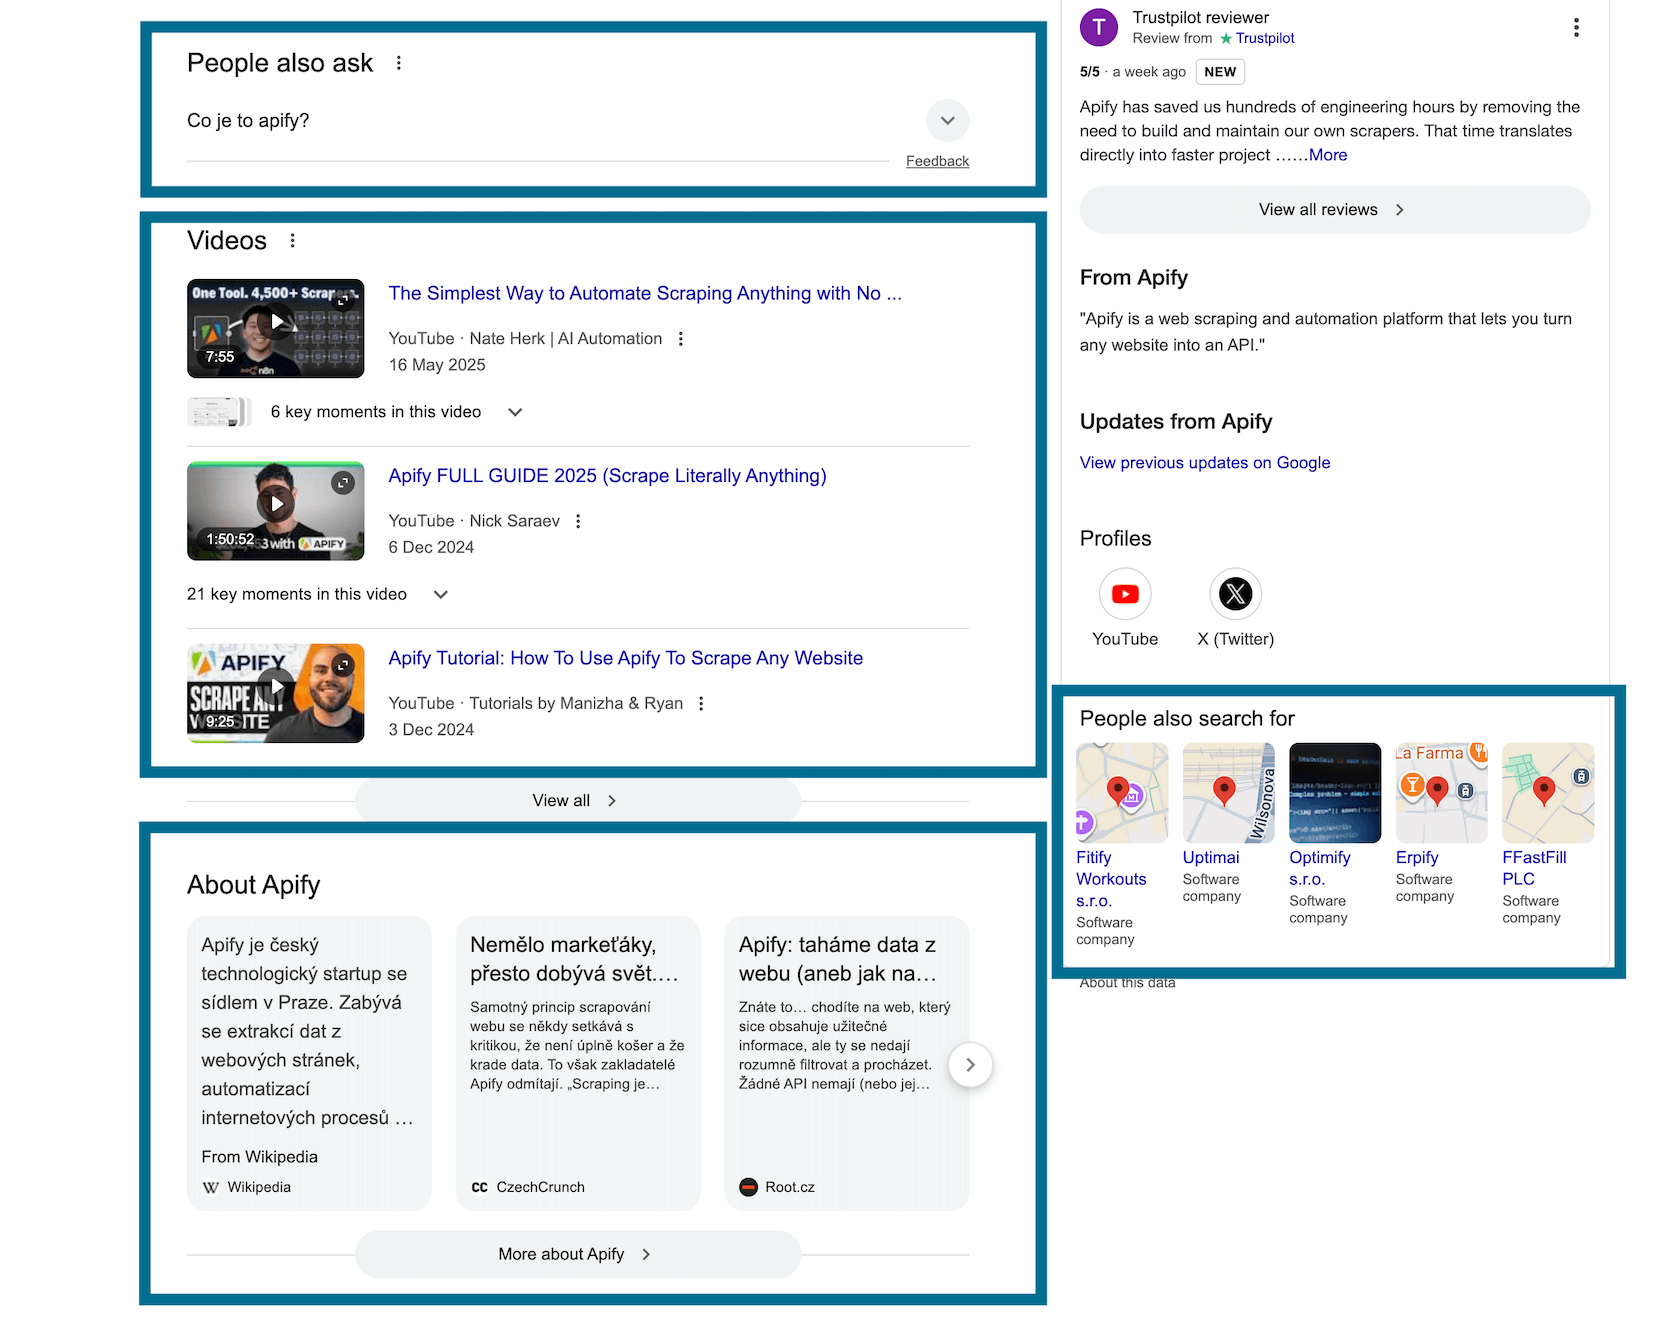
Task: Click View all videos button
Action: click(x=578, y=801)
